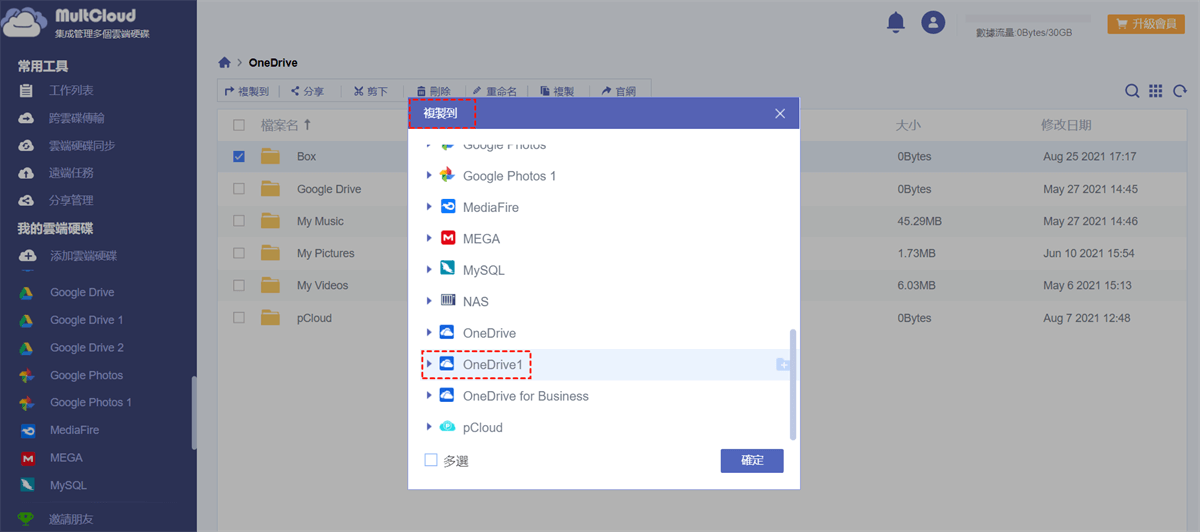Open 遠端任務 in sidebar

point(71,173)
